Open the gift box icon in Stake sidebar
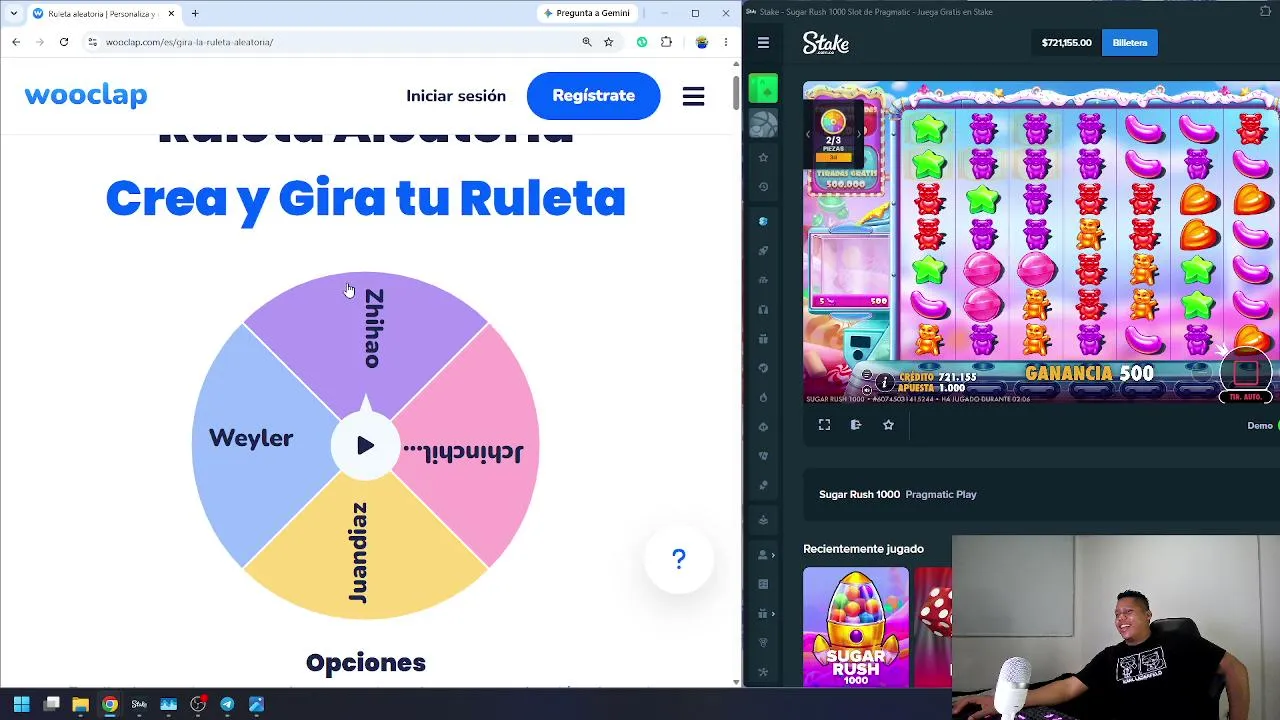Image resolution: width=1280 pixels, height=720 pixels. pyautogui.click(x=763, y=339)
